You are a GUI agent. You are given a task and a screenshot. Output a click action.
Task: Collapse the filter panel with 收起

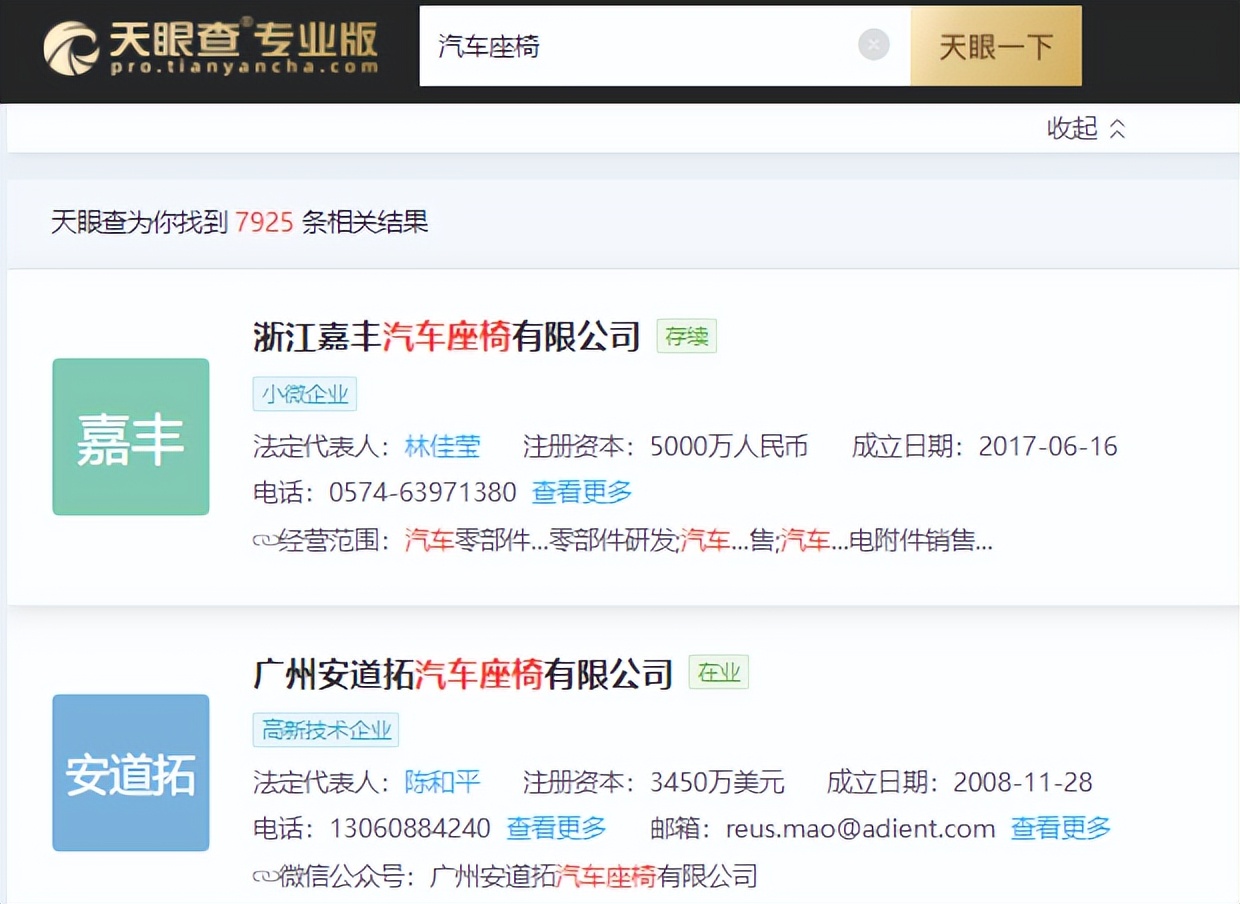coord(1086,128)
